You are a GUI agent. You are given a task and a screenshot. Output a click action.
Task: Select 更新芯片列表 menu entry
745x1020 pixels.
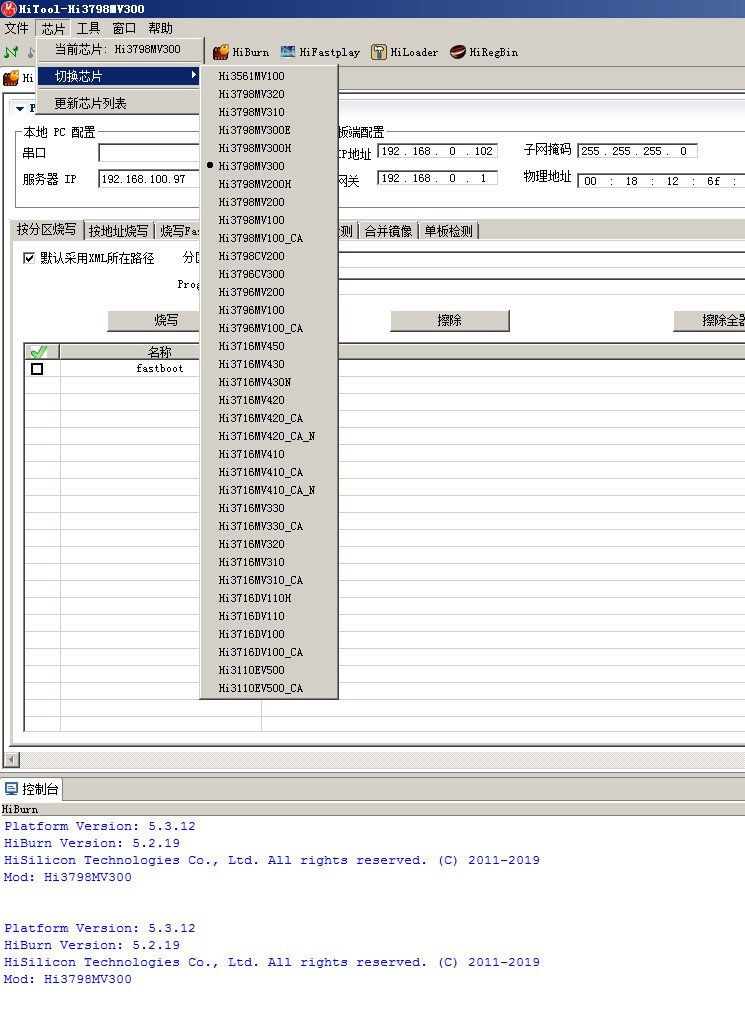tap(118, 103)
